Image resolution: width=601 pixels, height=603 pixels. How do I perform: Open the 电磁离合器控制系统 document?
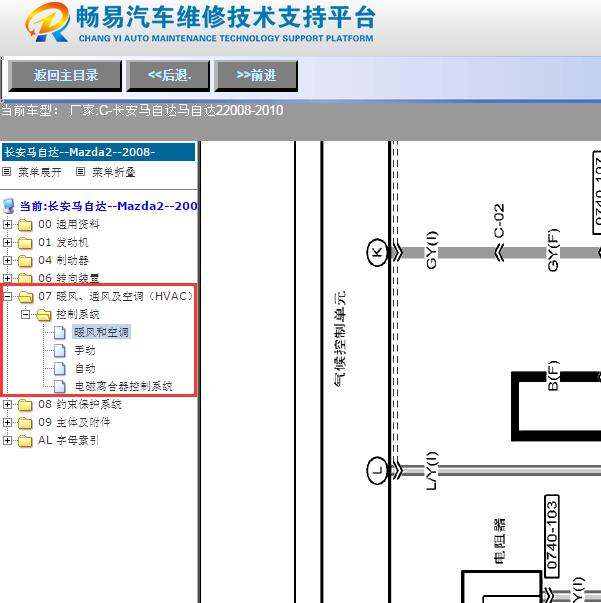(123, 386)
